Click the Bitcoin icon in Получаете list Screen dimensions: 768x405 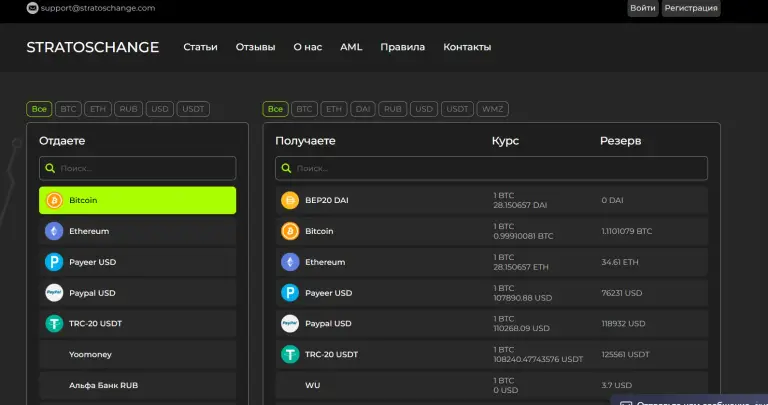(290, 231)
